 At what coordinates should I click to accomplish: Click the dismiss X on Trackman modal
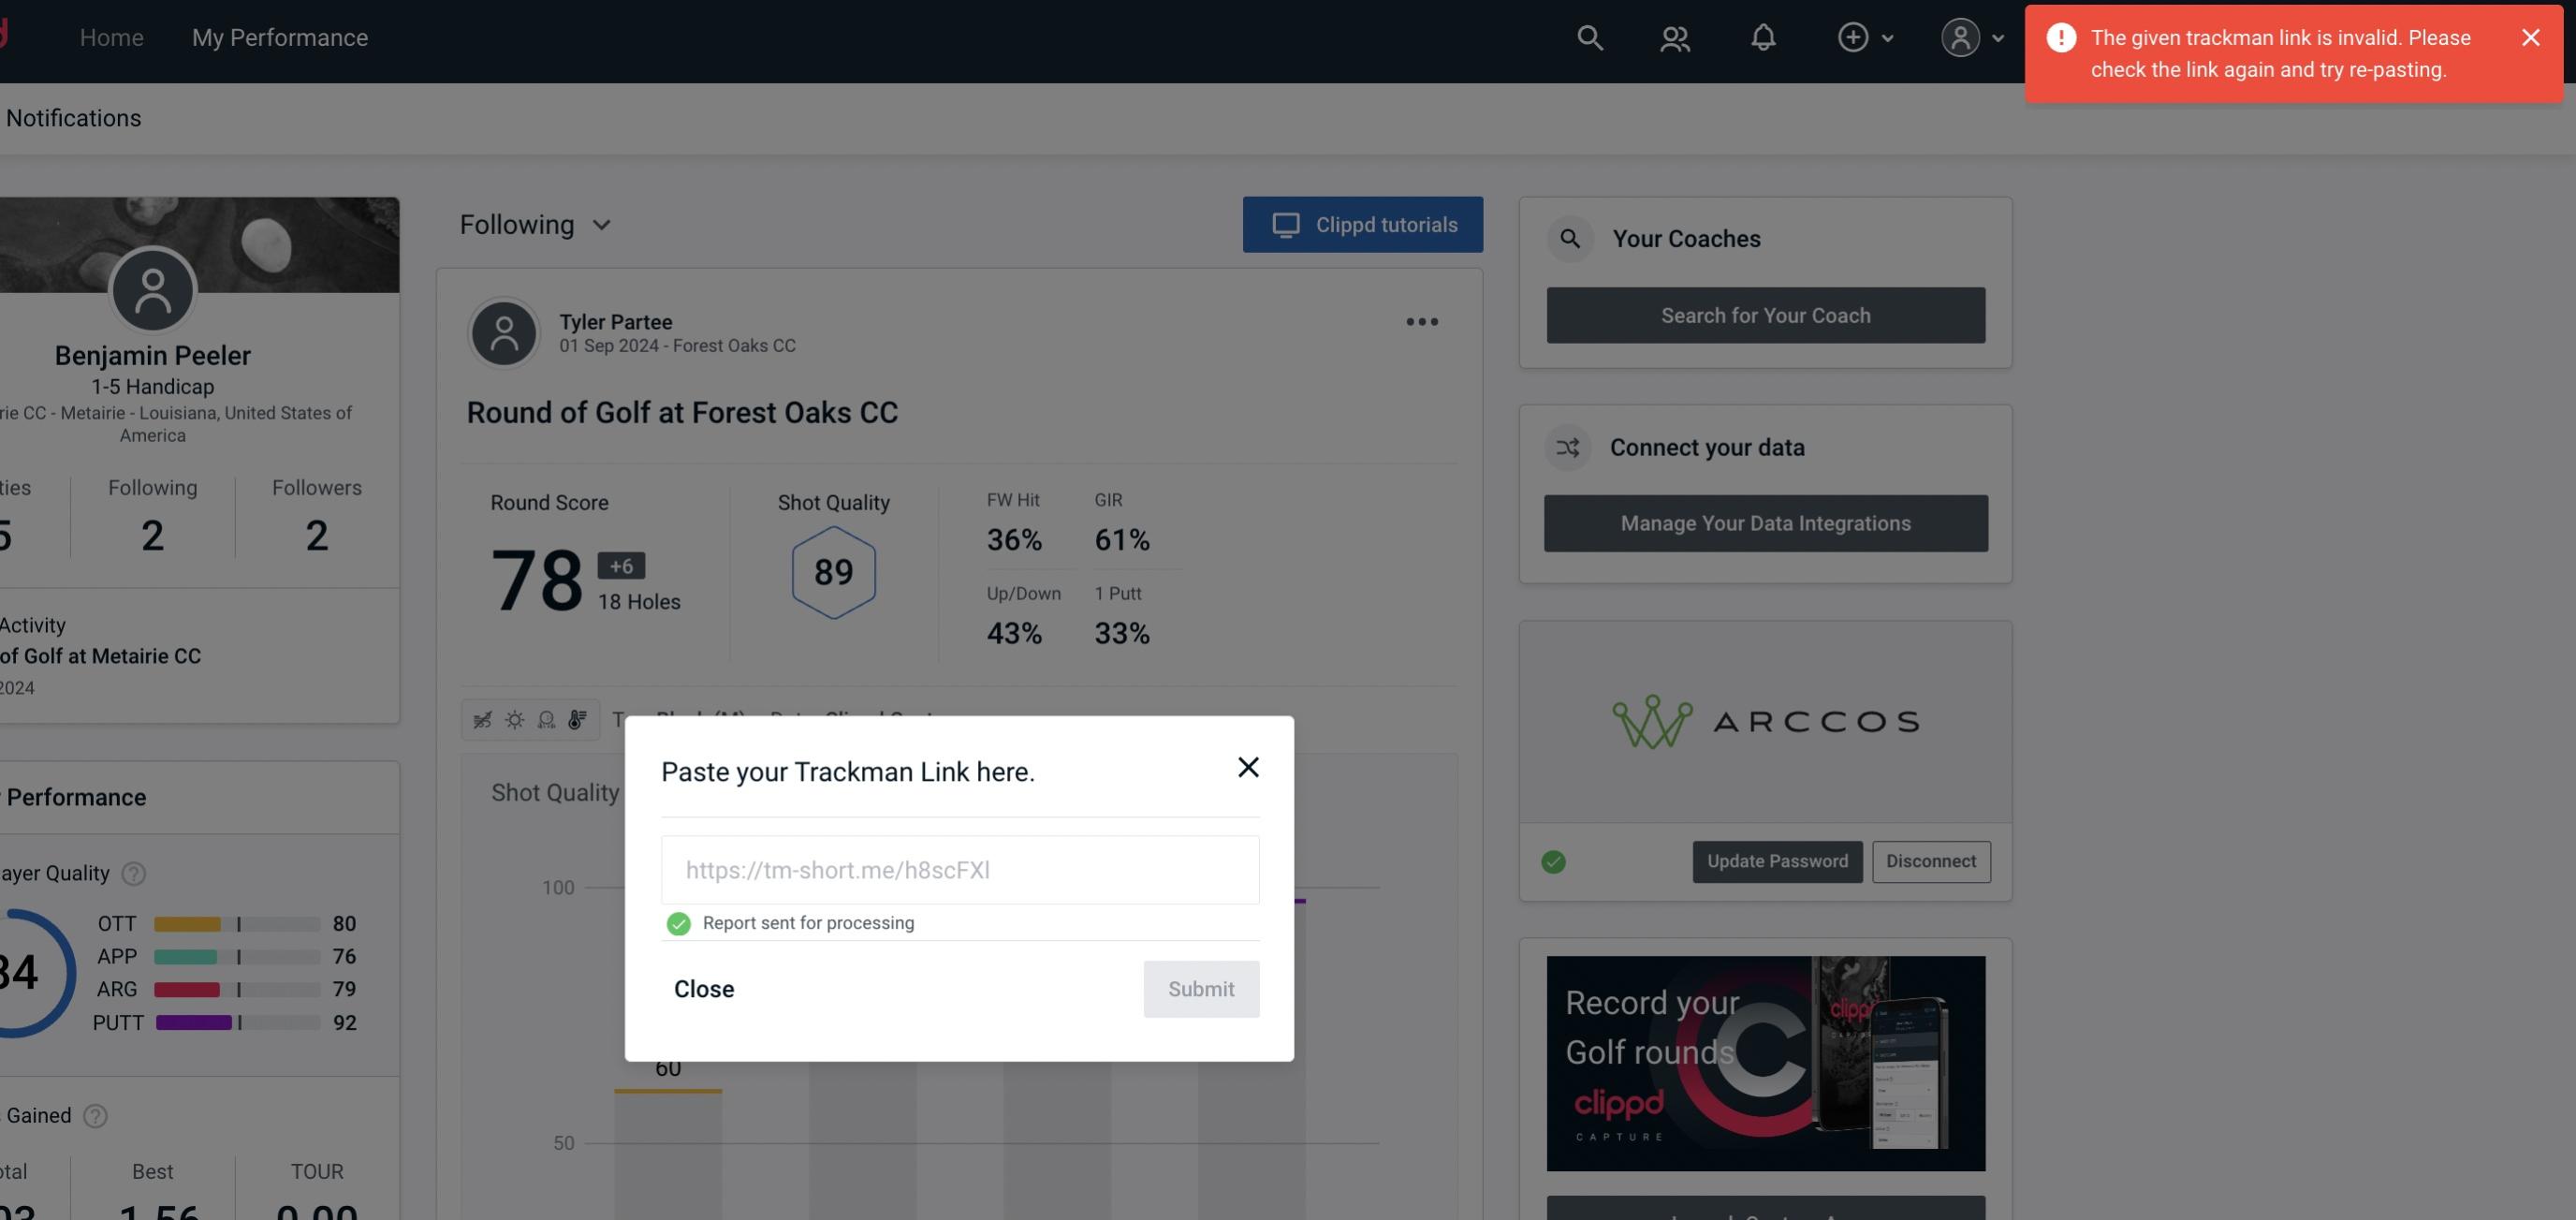pyautogui.click(x=1249, y=766)
